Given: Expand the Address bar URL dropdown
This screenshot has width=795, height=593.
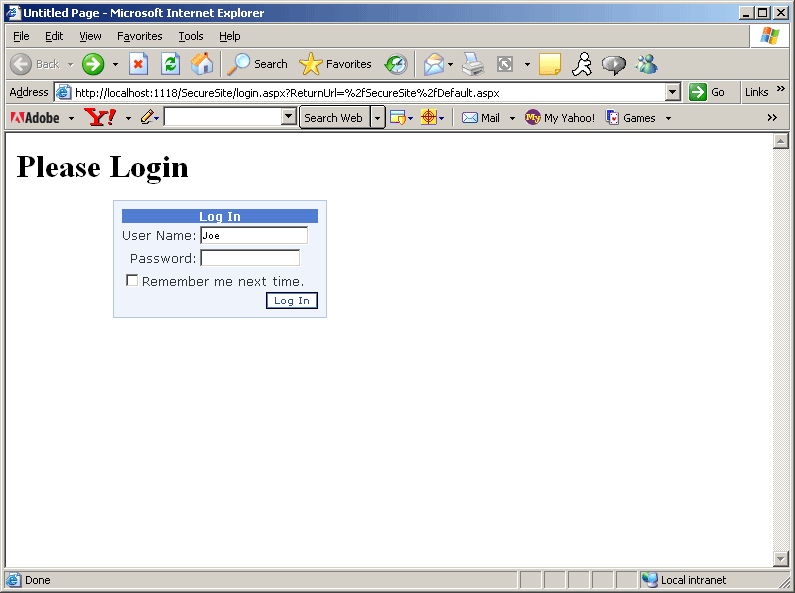Looking at the screenshot, I should point(672,92).
